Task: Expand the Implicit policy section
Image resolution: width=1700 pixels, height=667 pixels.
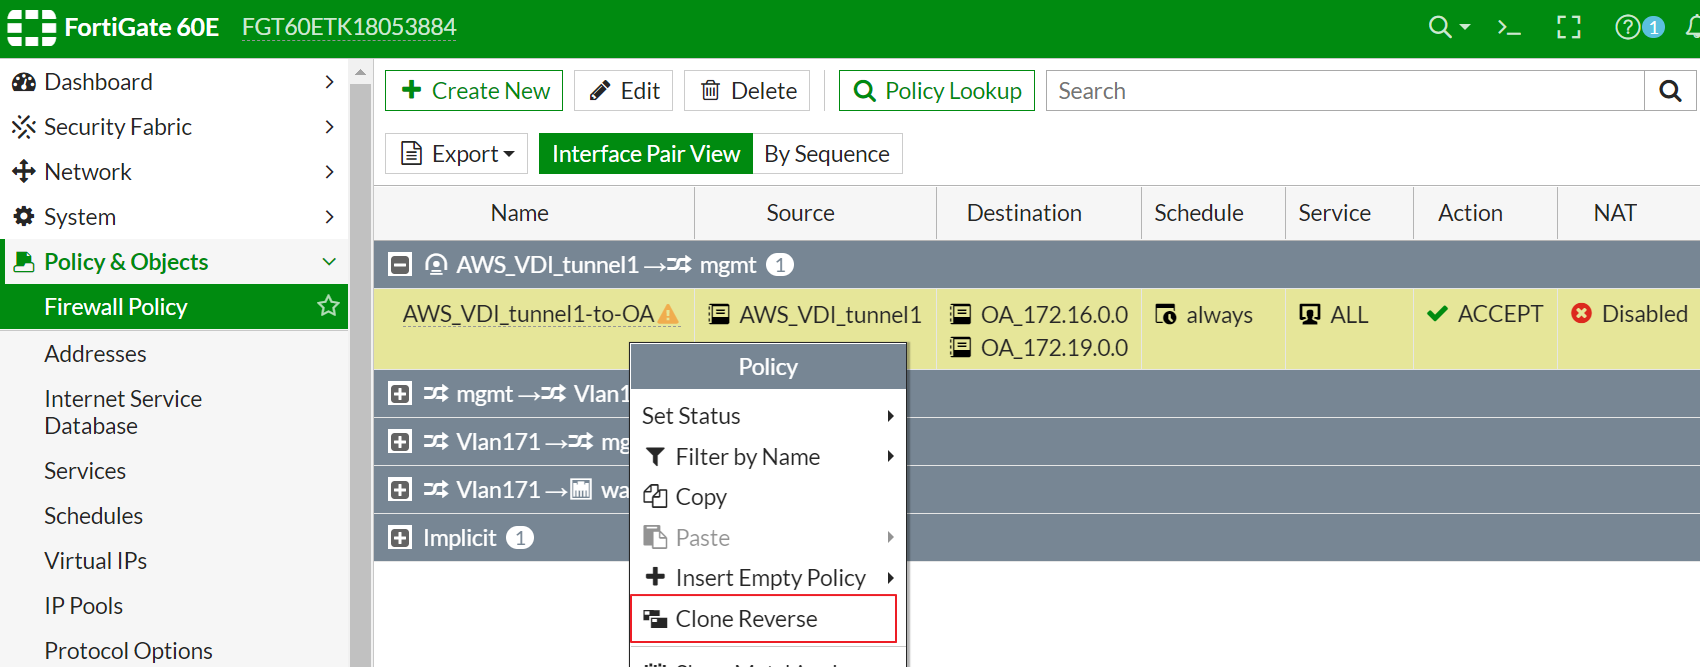Action: pos(400,538)
